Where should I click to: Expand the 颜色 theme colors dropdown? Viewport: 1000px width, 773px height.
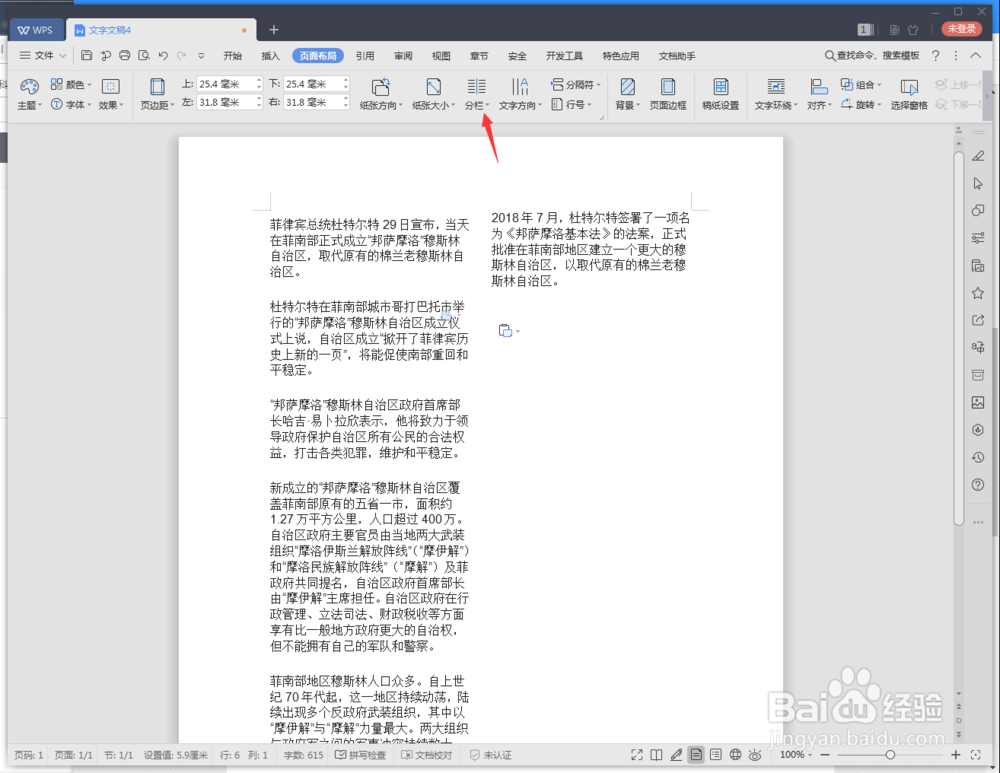click(x=89, y=85)
